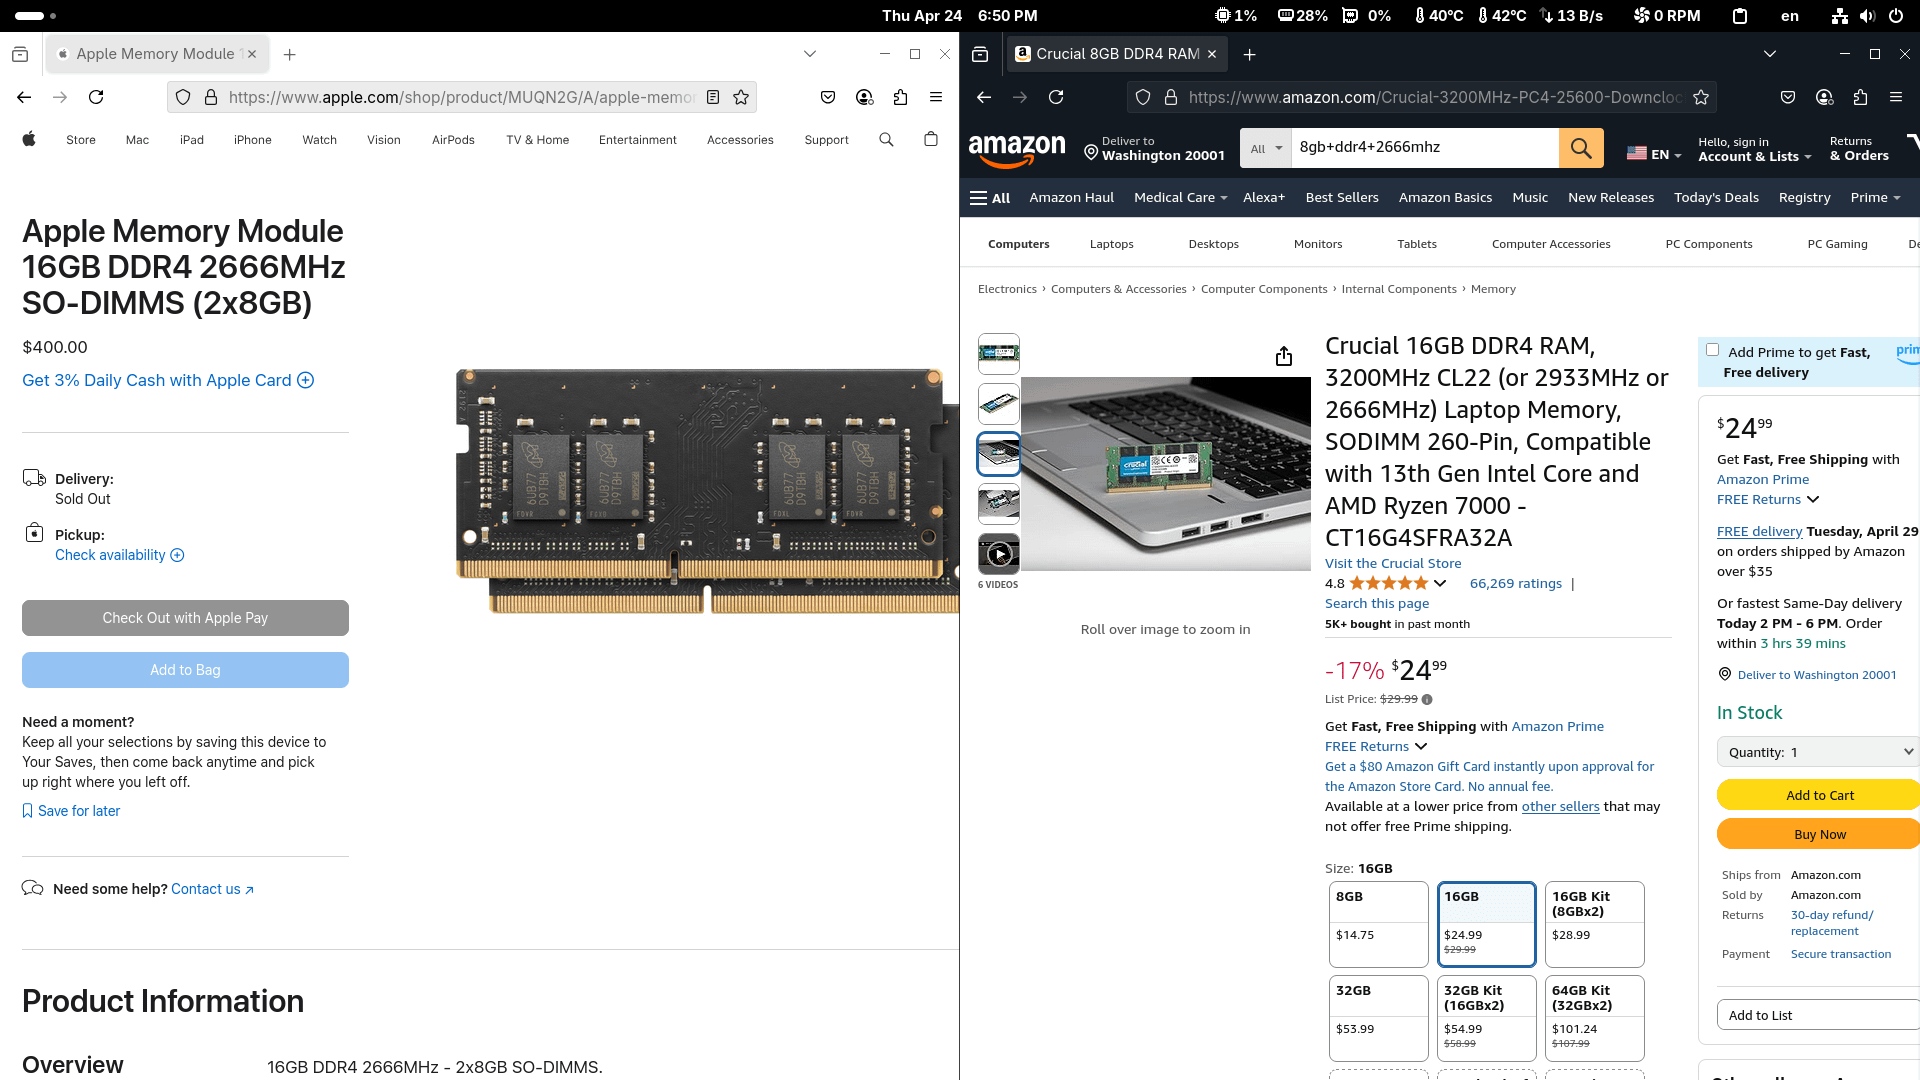The width and height of the screenshot is (1920, 1080).
Task: Click the Apple URL address bar
Action: pos(460,97)
